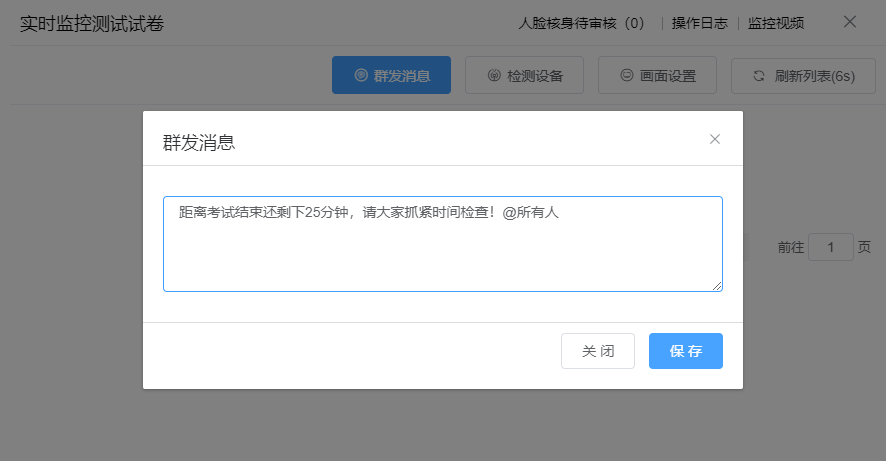
Task: Click the 画面设置 button label text
Action: pos(668,76)
